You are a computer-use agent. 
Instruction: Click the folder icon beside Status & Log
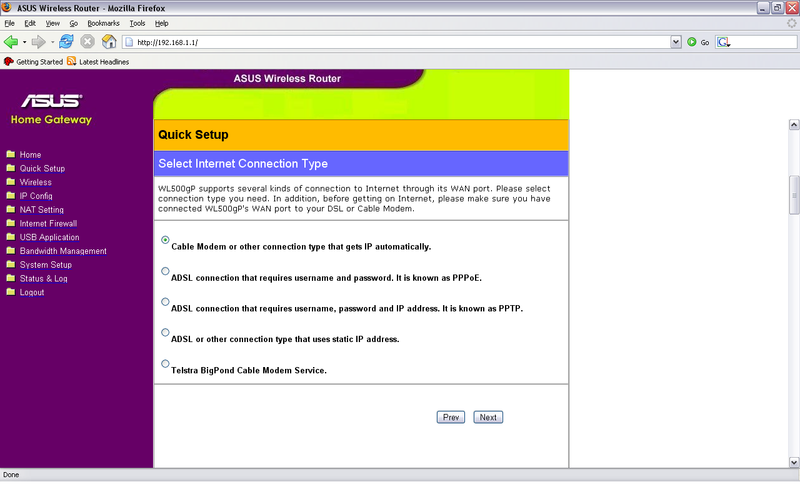click(x=11, y=278)
